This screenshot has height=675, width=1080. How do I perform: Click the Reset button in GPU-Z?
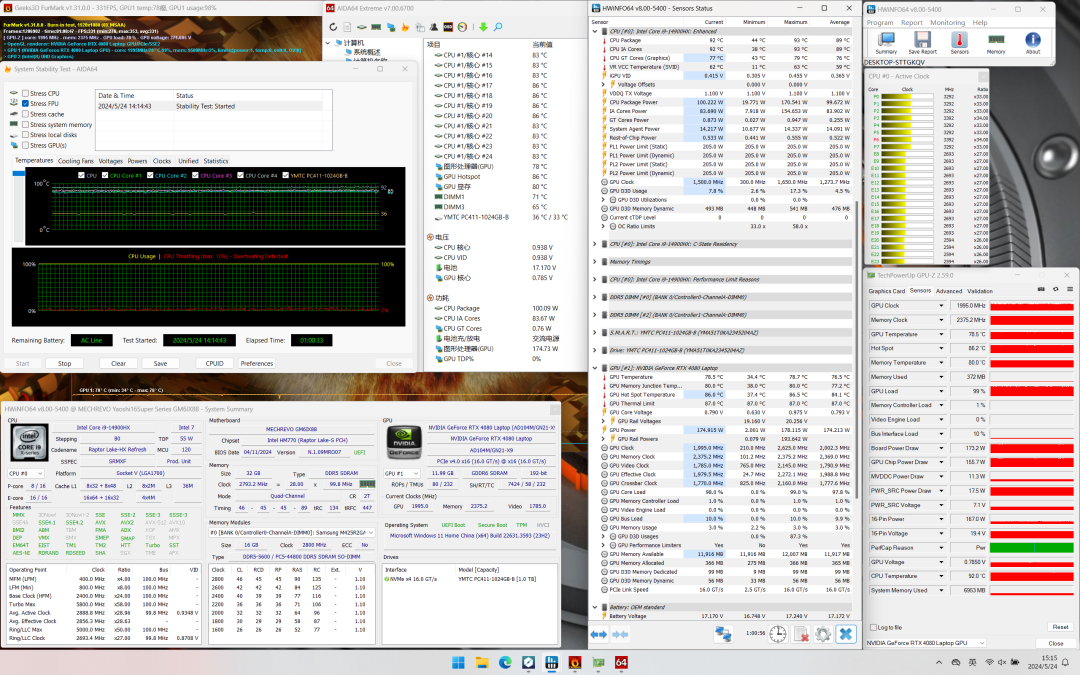coord(1059,627)
